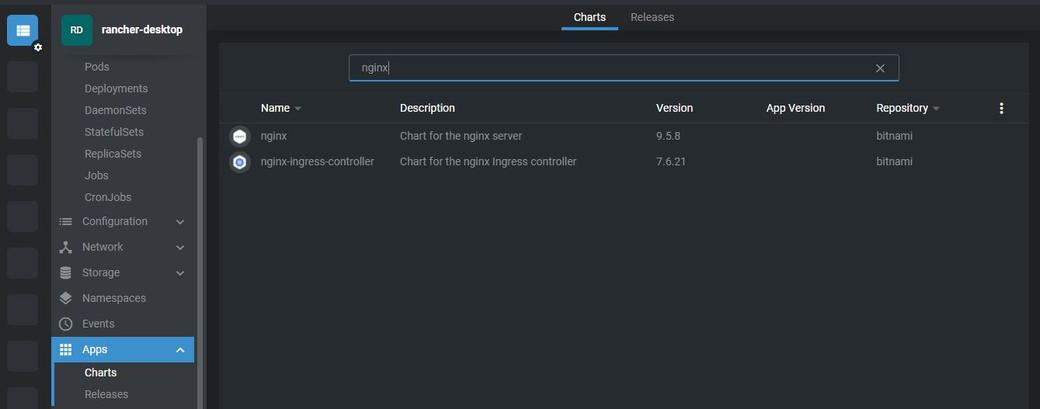Viewport: 1040px width, 409px height.
Task: Switch to the Releases tab
Action: coord(652,17)
